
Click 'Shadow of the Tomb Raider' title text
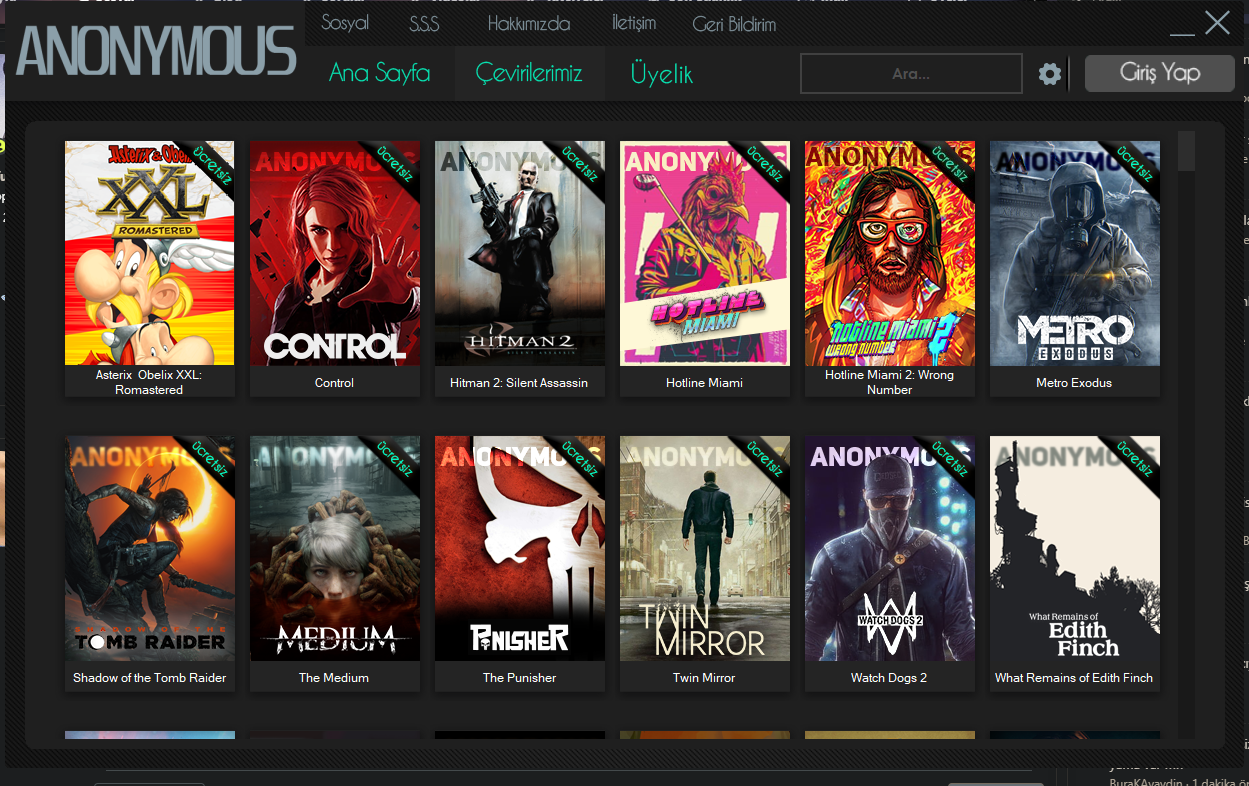pos(150,678)
